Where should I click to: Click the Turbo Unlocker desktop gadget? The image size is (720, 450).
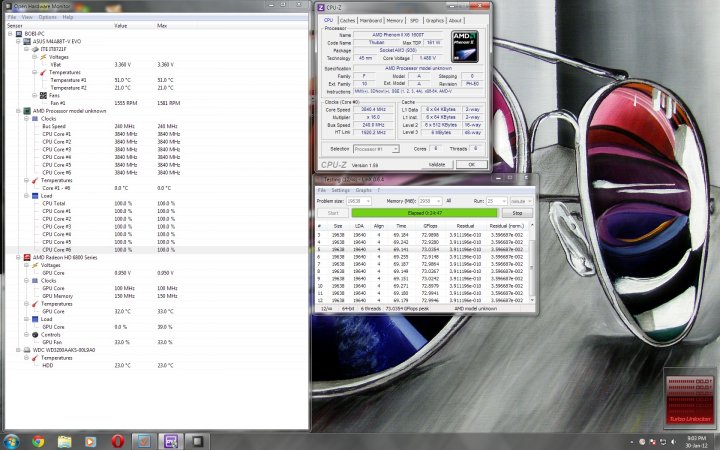tap(690, 399)
